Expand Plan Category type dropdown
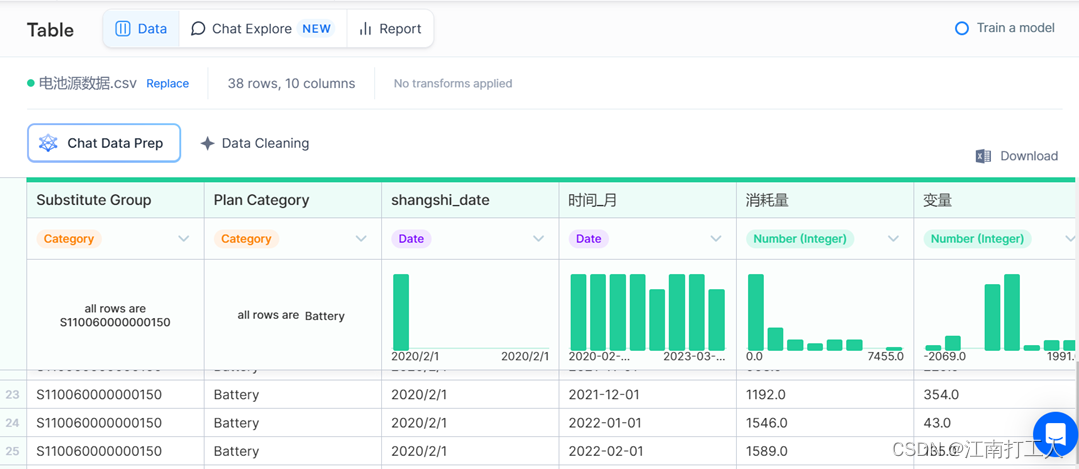 pos(361,239)
